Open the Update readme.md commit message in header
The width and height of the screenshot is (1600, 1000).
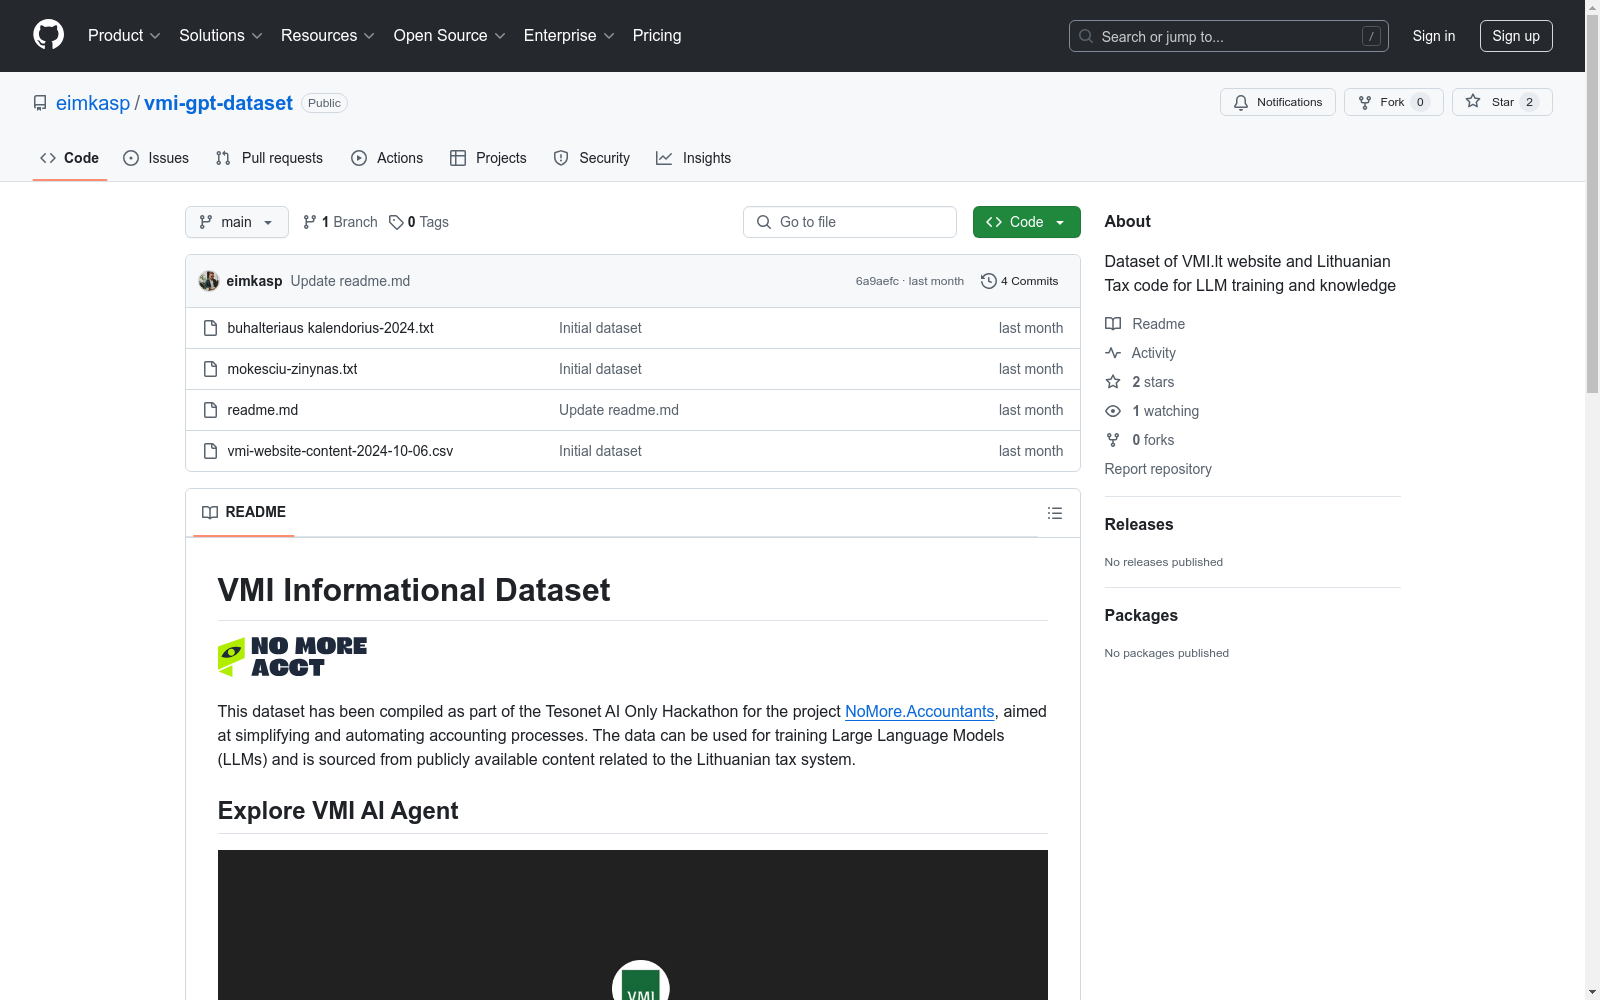point(350,281)
